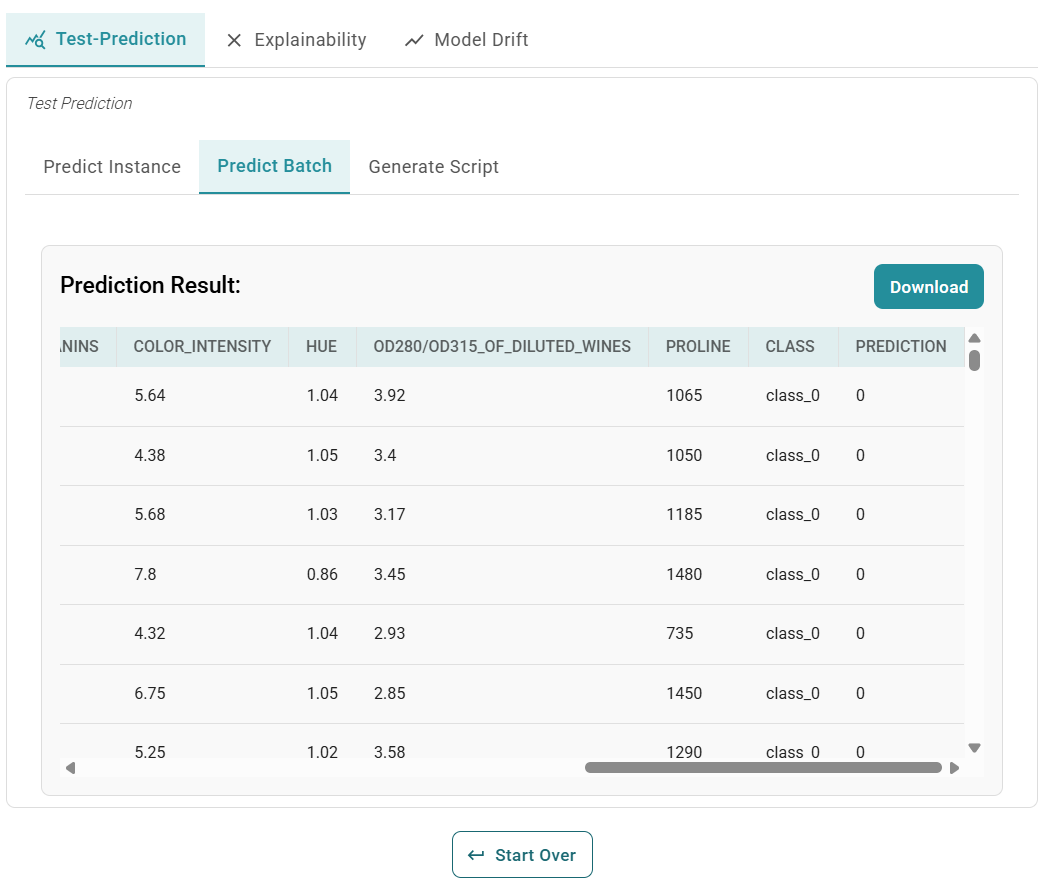Click the COLOR_INTENSITY column header
The width and height of the screenshot is (1047, 885).
coord(202,347)
